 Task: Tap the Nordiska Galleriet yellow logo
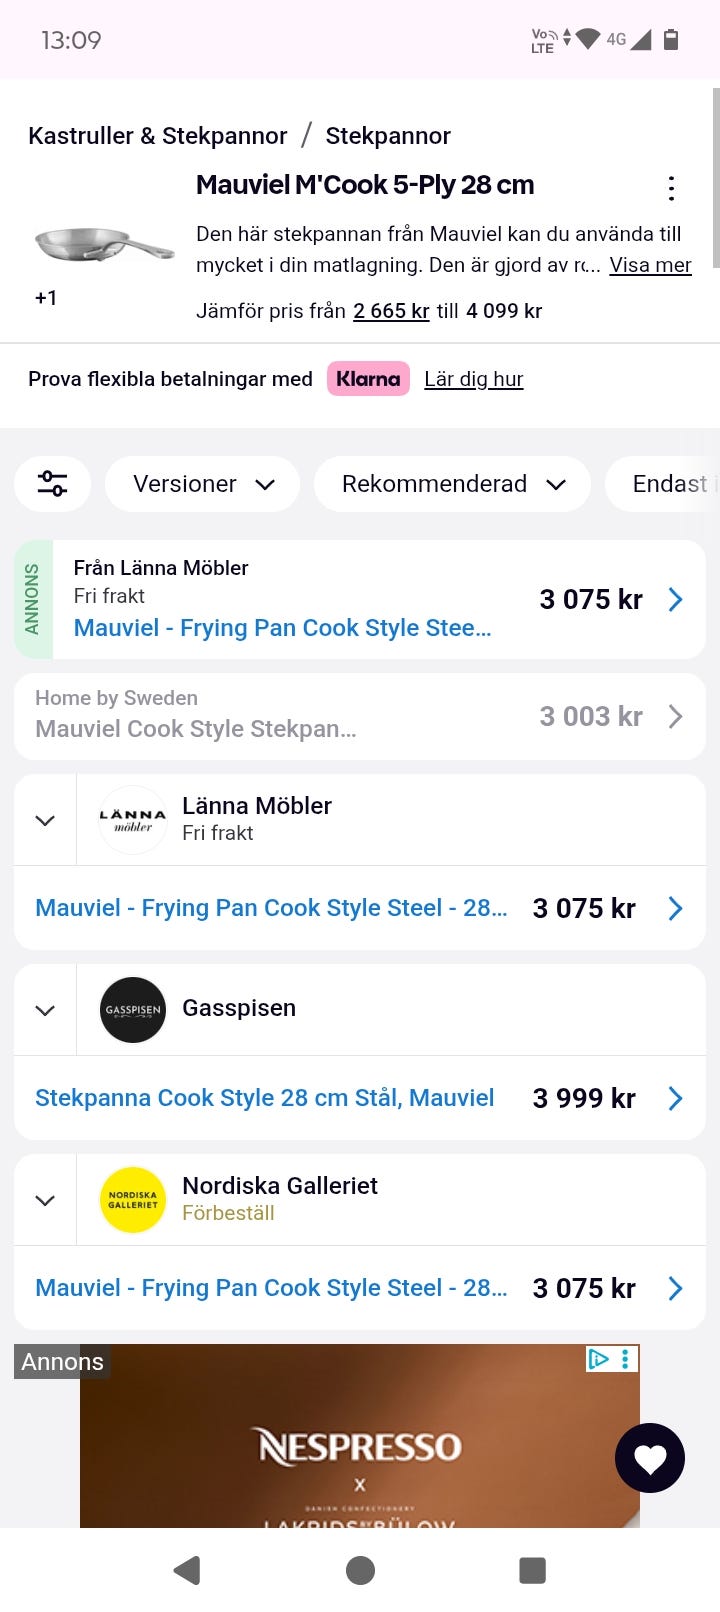[133, 1200]
